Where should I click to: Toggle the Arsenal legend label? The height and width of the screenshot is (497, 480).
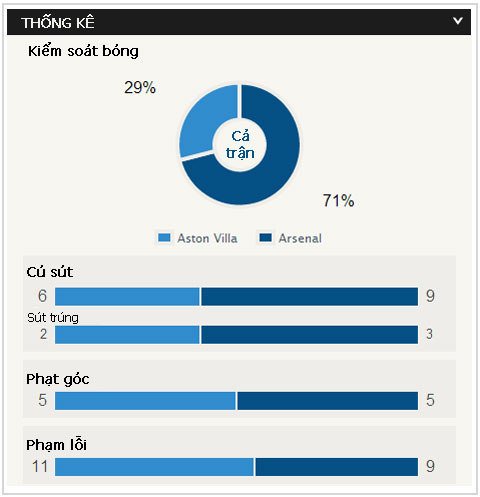point(300,238)
